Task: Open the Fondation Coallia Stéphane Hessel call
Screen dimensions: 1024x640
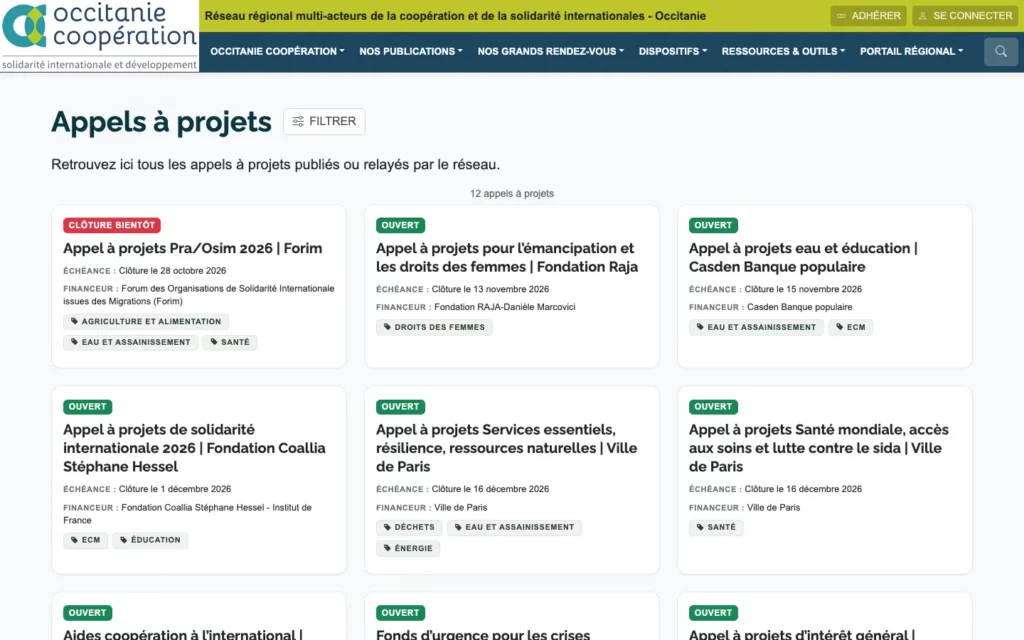Action: tap(194, 448)
